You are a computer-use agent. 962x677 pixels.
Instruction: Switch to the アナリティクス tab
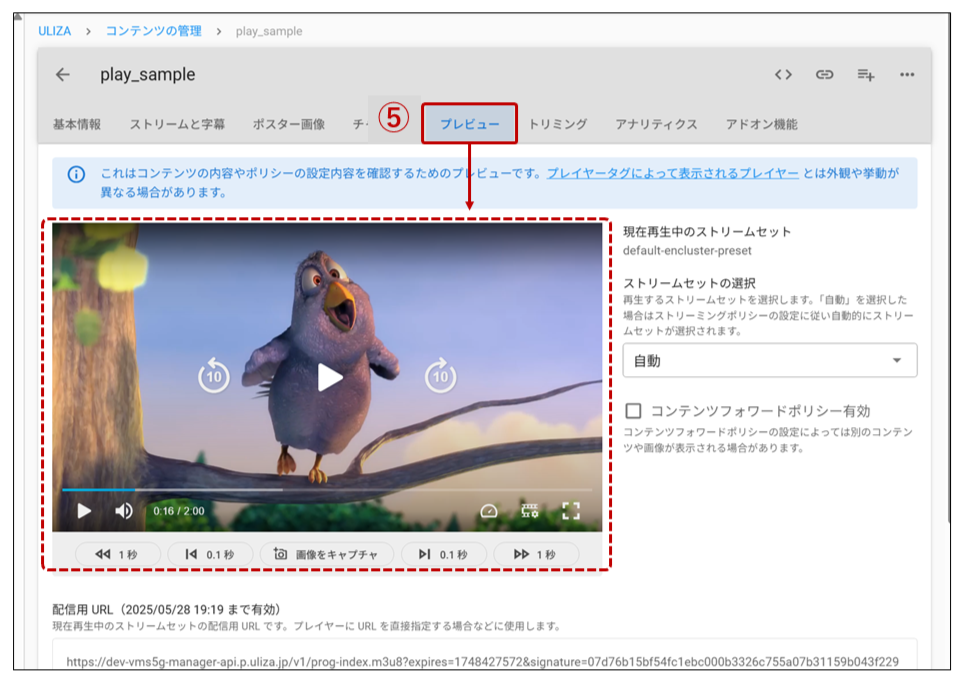pos(656,125)
